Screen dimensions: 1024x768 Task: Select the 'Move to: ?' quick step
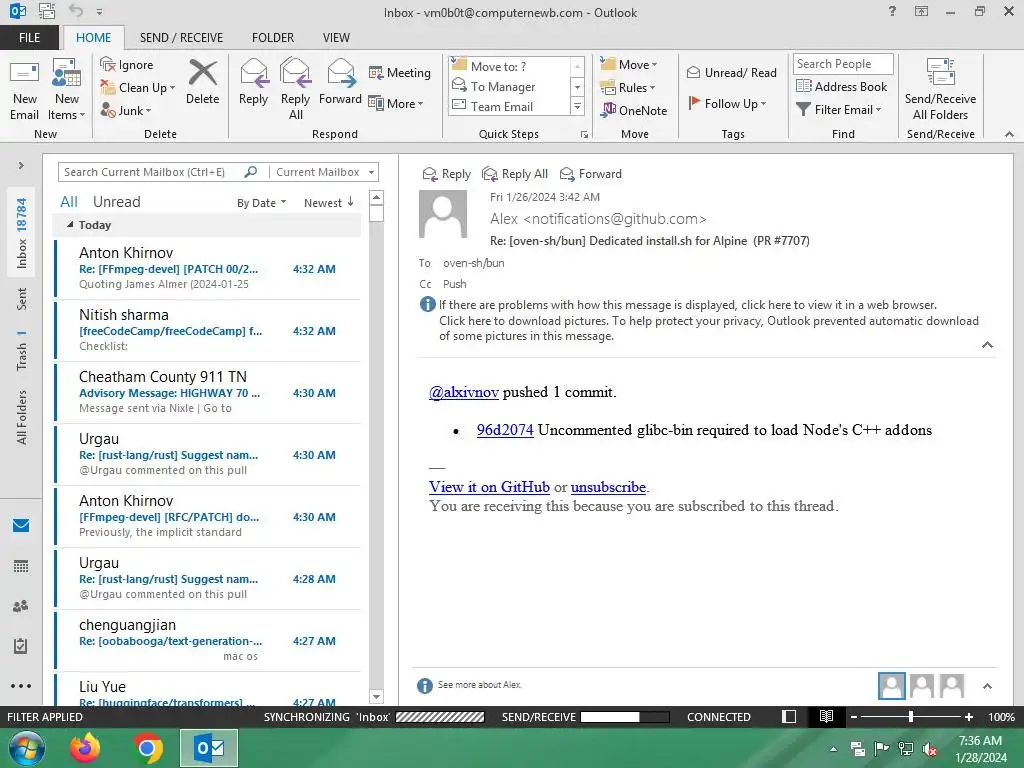pos(509,66)
